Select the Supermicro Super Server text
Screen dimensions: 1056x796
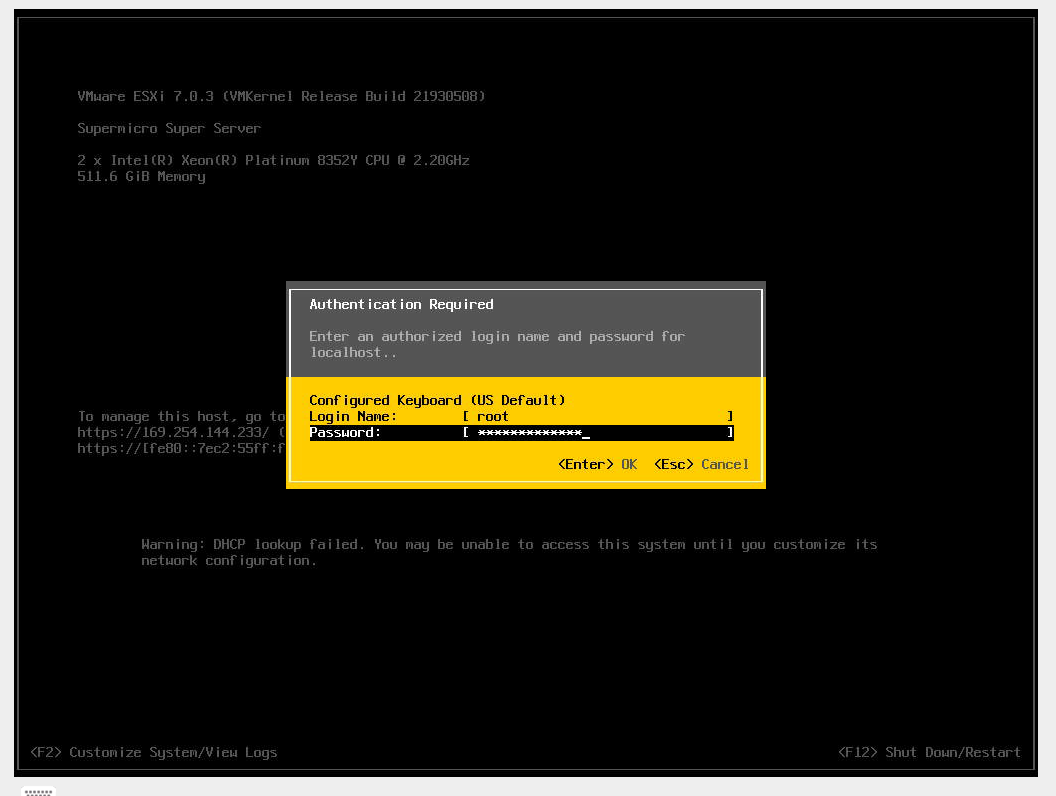coord(169,128)
